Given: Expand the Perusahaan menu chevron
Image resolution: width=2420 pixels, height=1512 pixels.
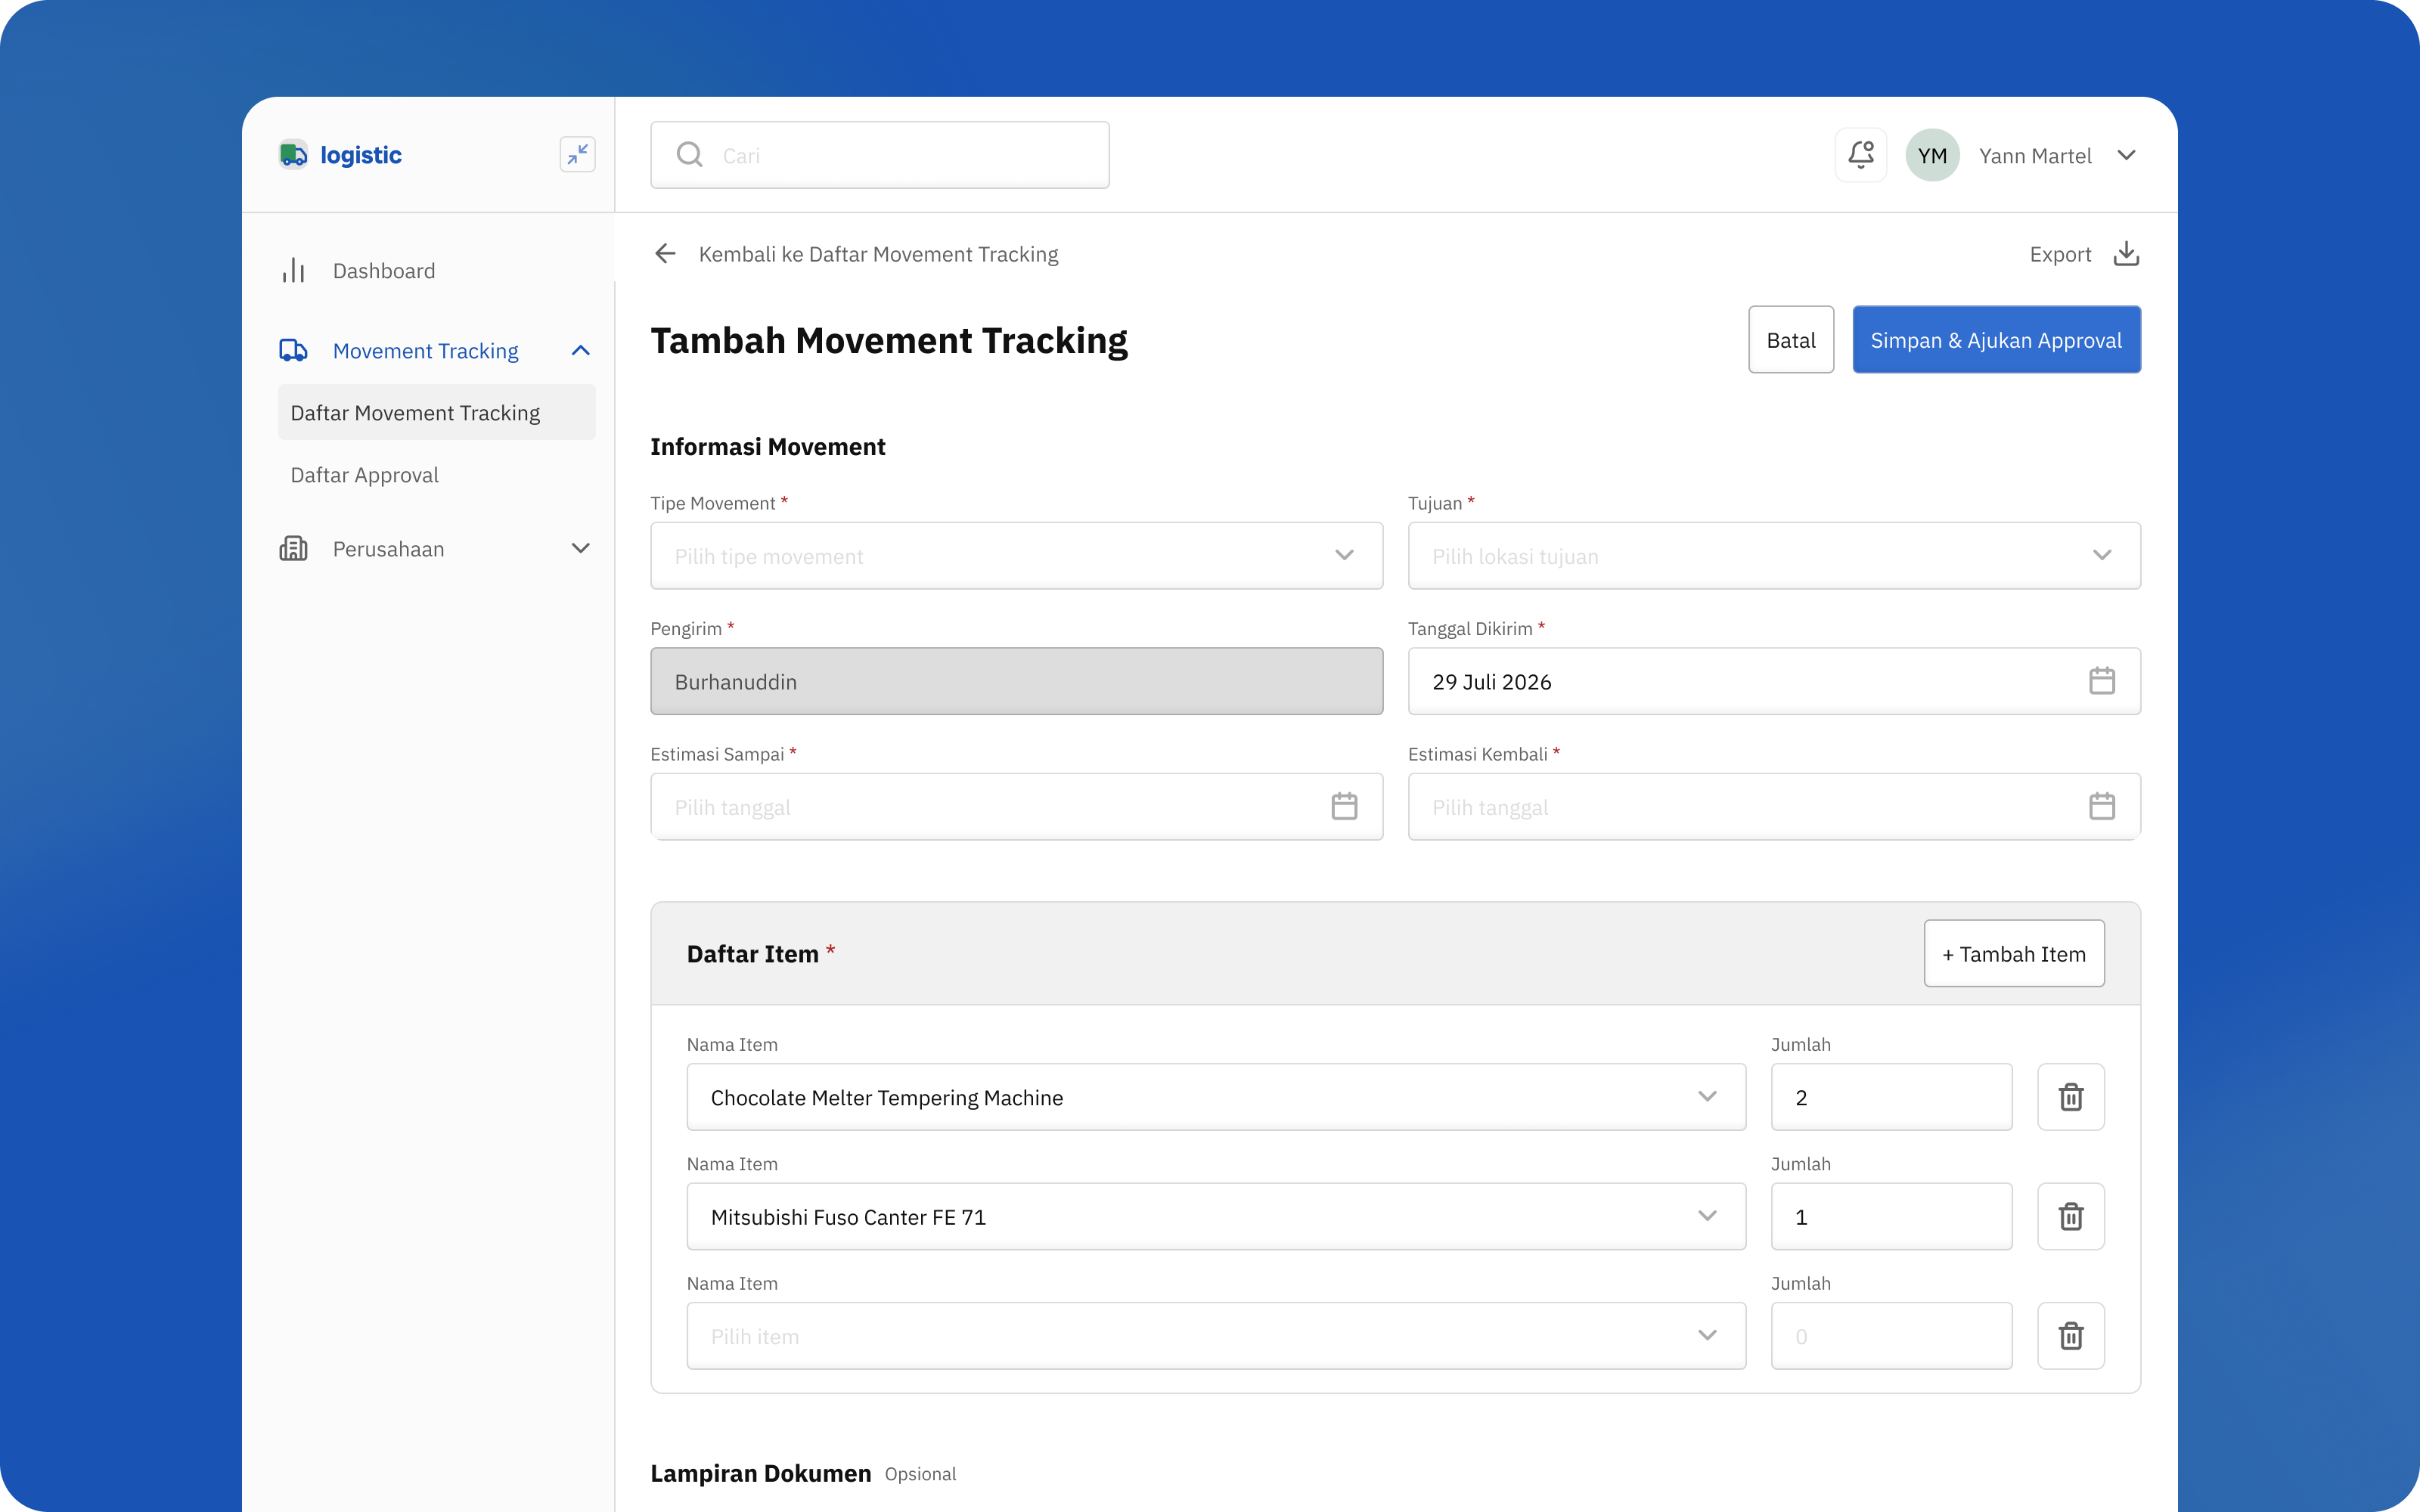Looking at the screenshot, I should click(x=580, y=548).
